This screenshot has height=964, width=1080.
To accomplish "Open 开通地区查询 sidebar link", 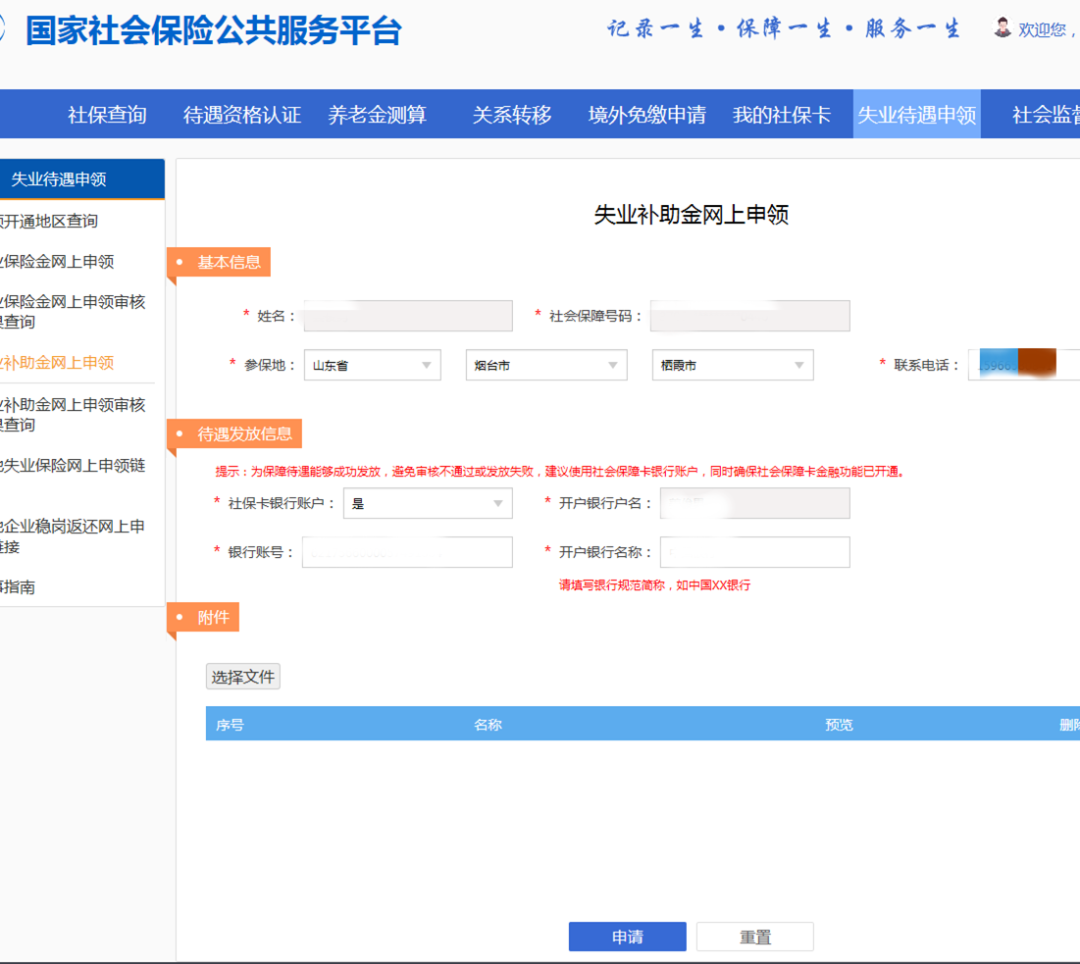I will point(50,221).
